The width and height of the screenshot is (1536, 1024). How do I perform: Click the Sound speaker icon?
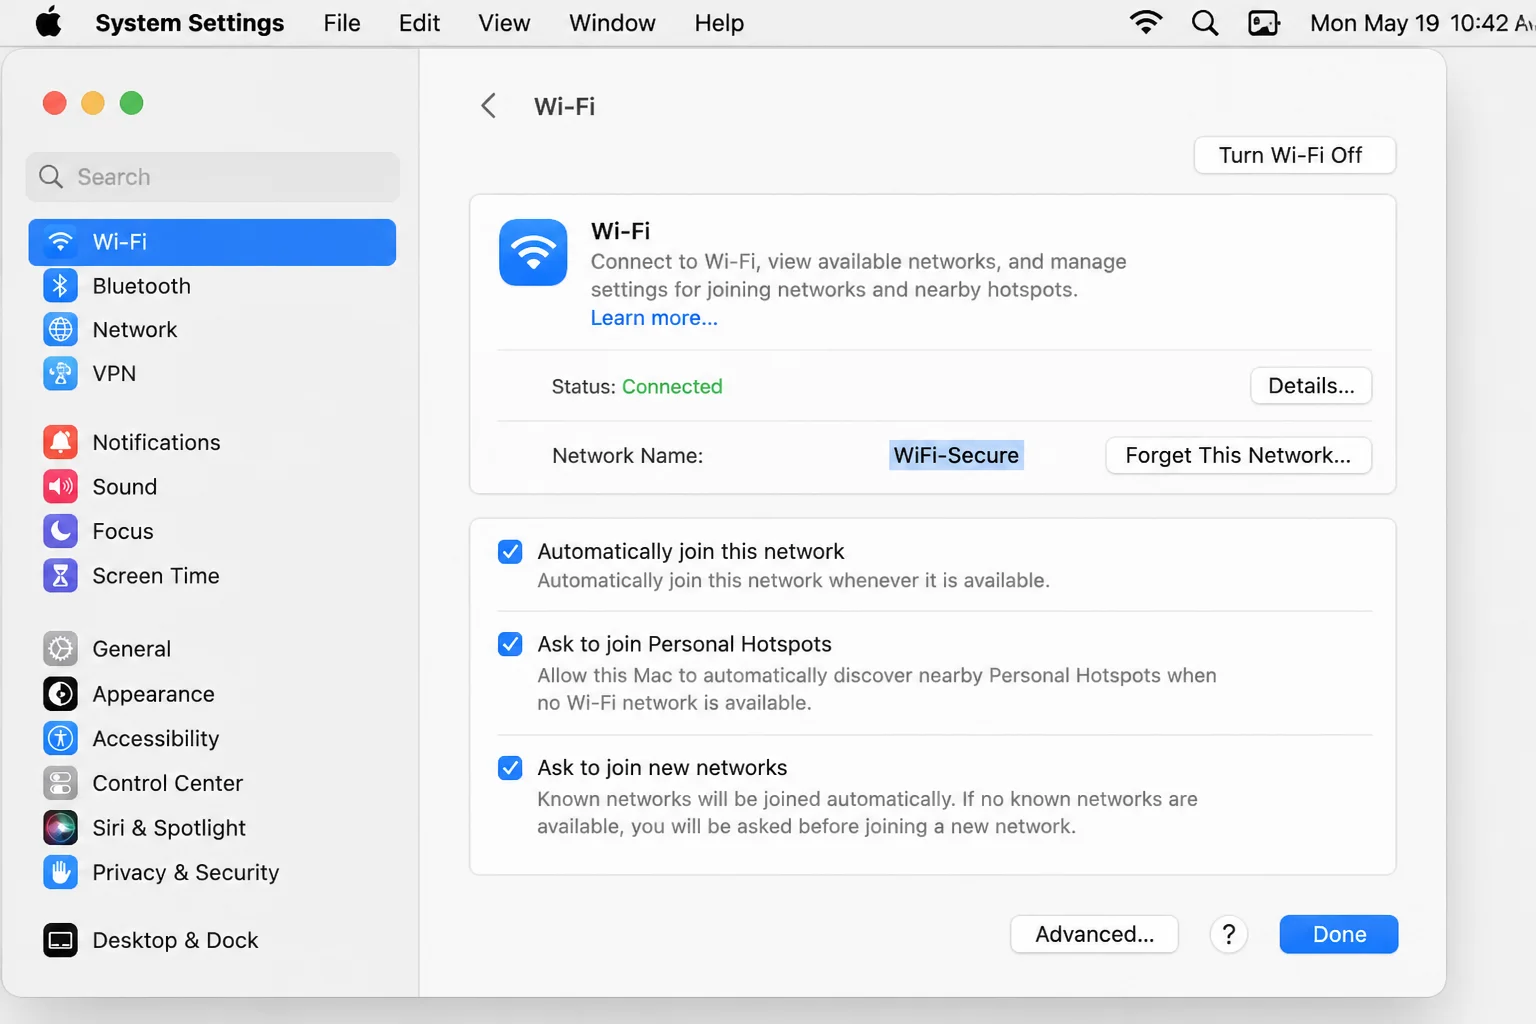pyautogui.click(x=61, y=487)
